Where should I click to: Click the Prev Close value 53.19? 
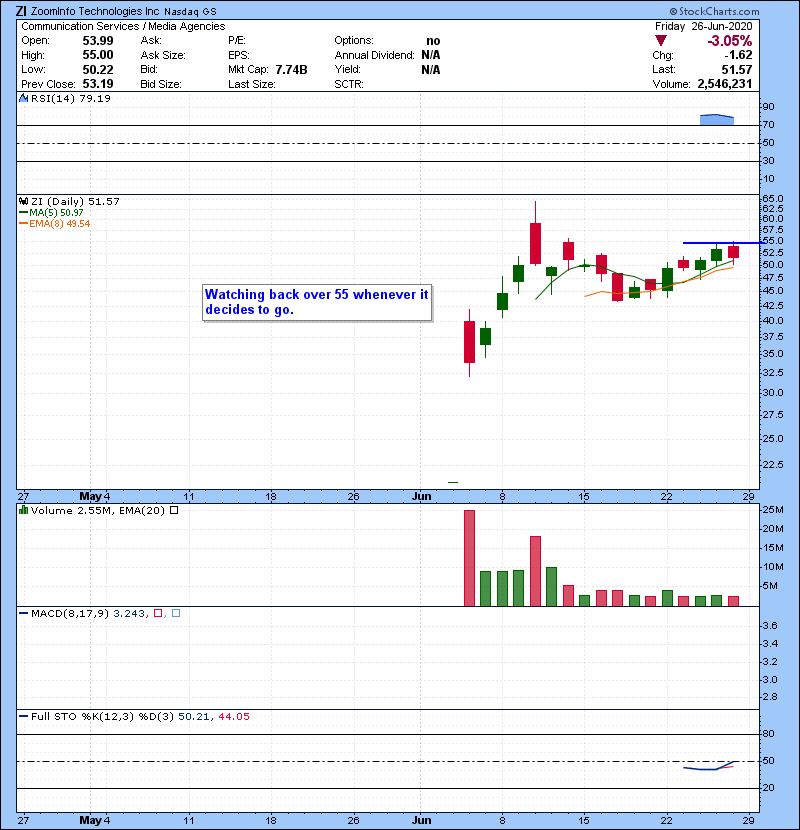[98, 84]
